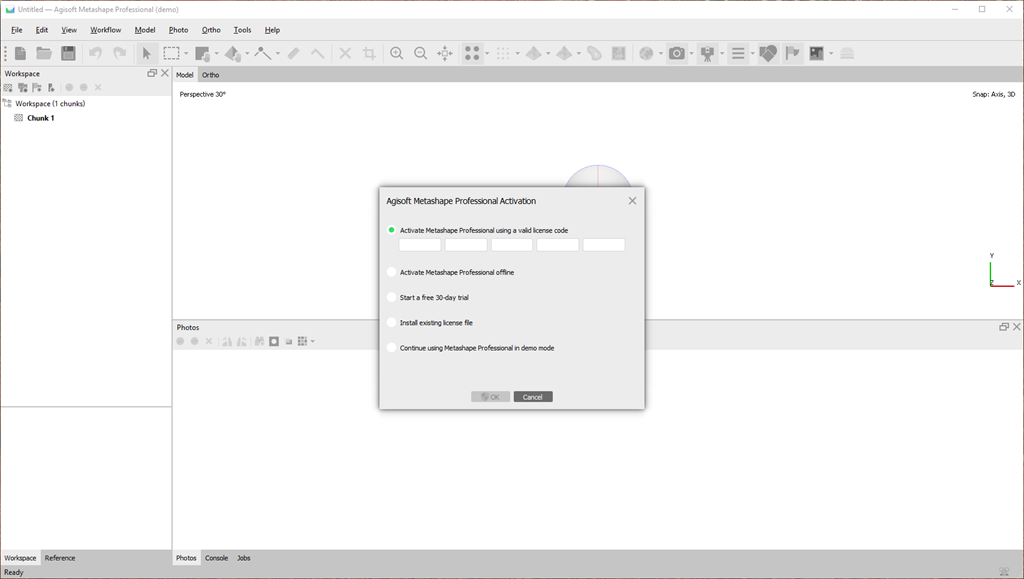The height and width of the screenshot is (579, 1024).
Task: Click the Open project folder icon
Action: 44,54
